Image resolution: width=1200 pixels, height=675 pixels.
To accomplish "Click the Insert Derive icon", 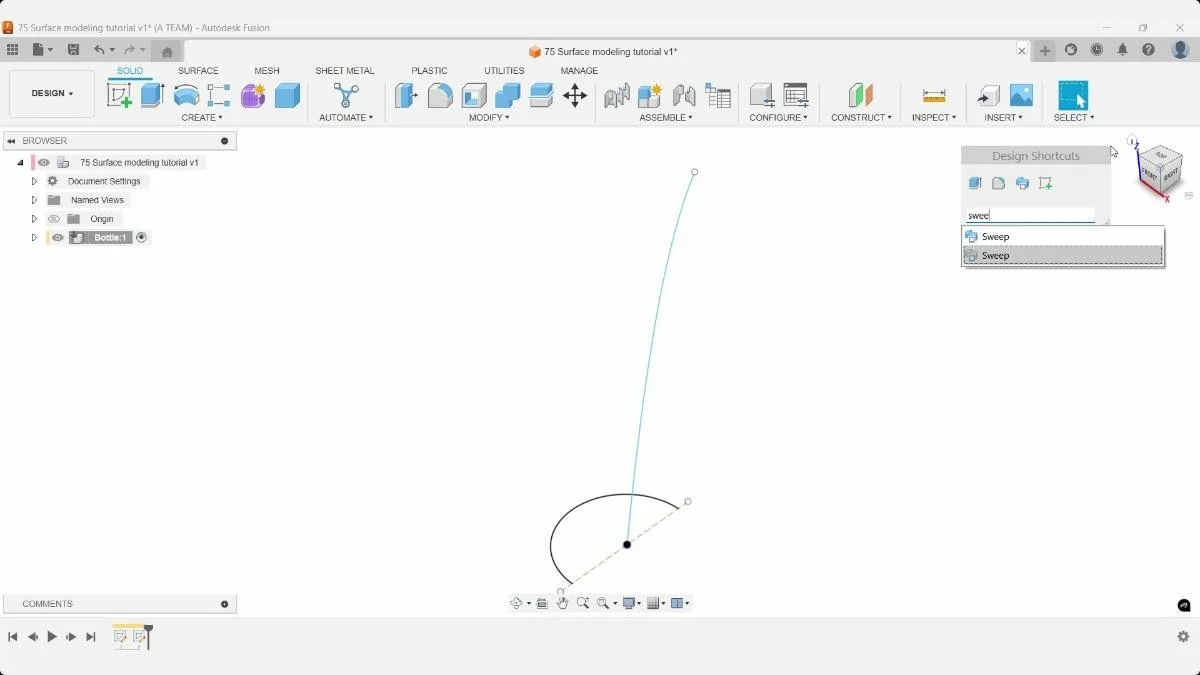I will (x=988, y=96).
